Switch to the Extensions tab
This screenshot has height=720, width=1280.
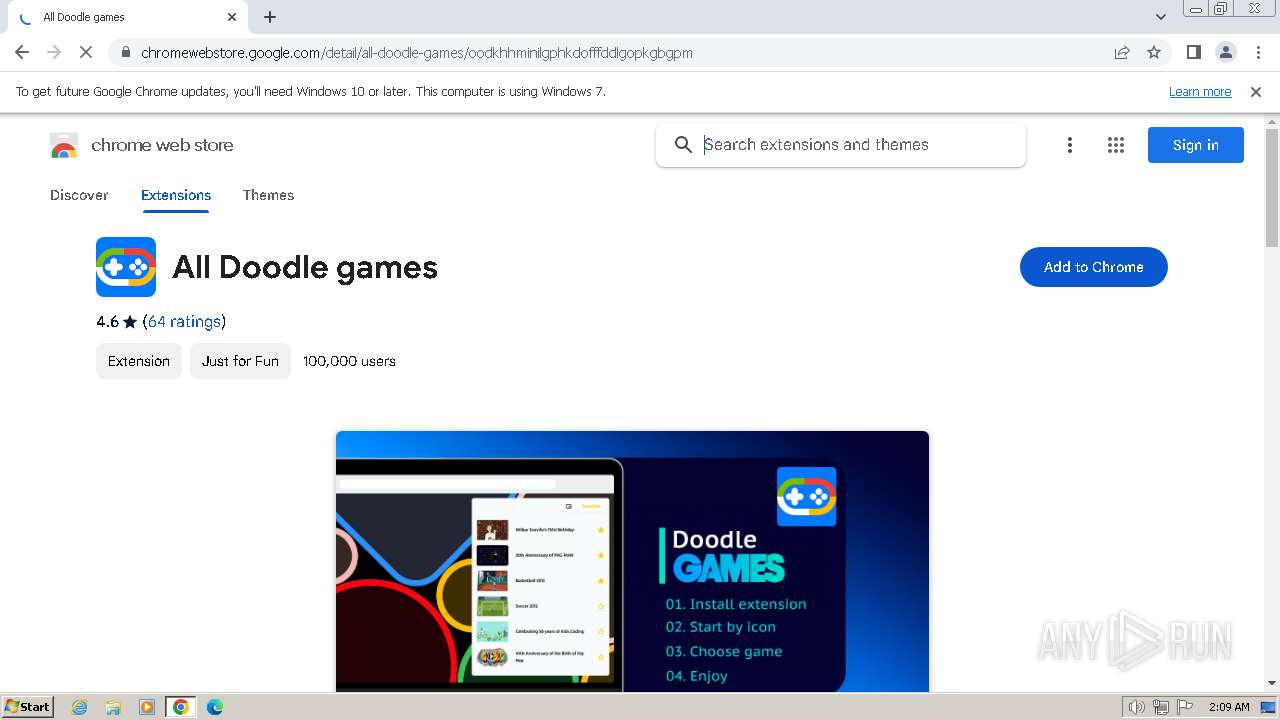[176, 195]
